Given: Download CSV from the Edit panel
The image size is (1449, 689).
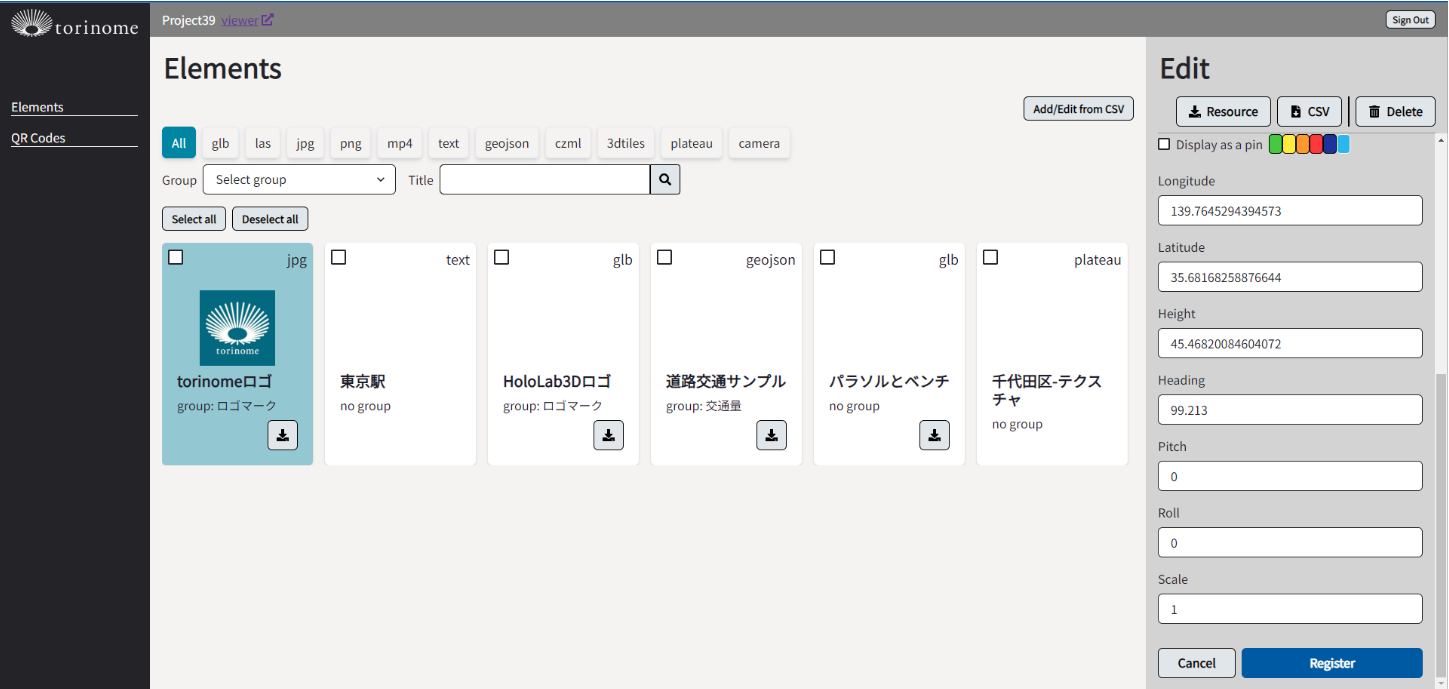Looking at the screenshot, I should tap(1309, 112).
